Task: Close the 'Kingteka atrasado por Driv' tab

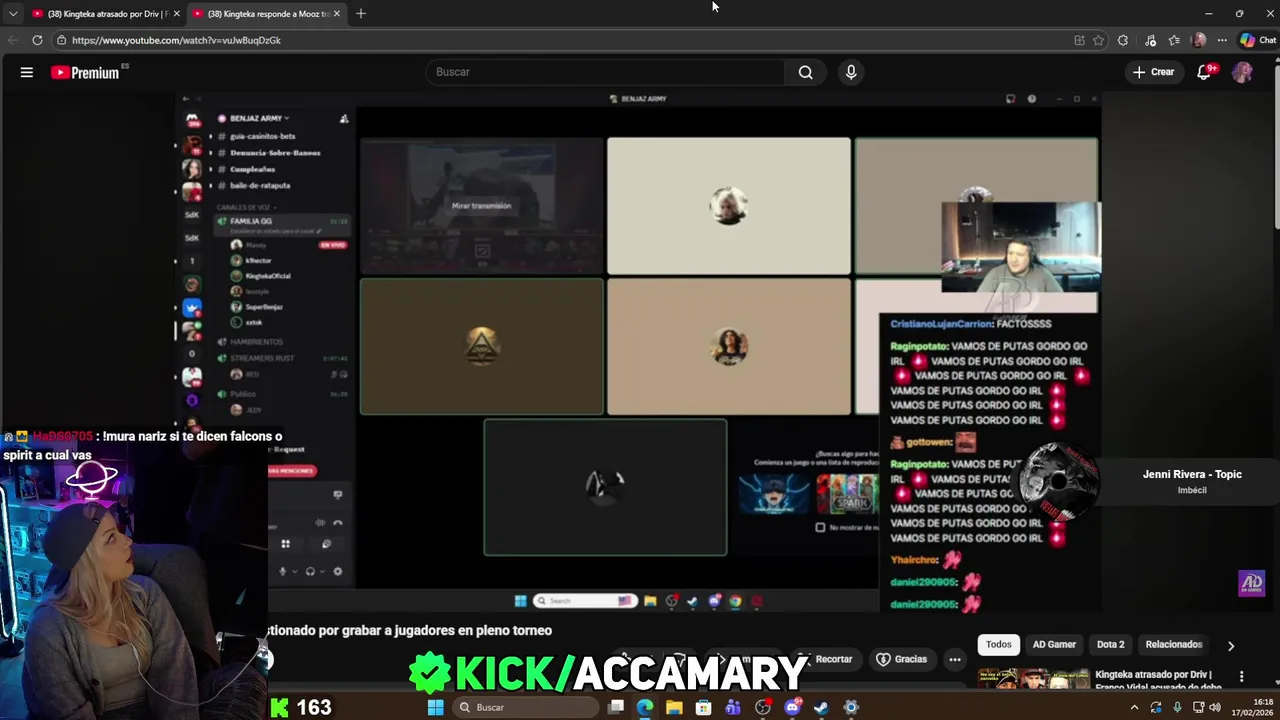Action: click(177, 13)
